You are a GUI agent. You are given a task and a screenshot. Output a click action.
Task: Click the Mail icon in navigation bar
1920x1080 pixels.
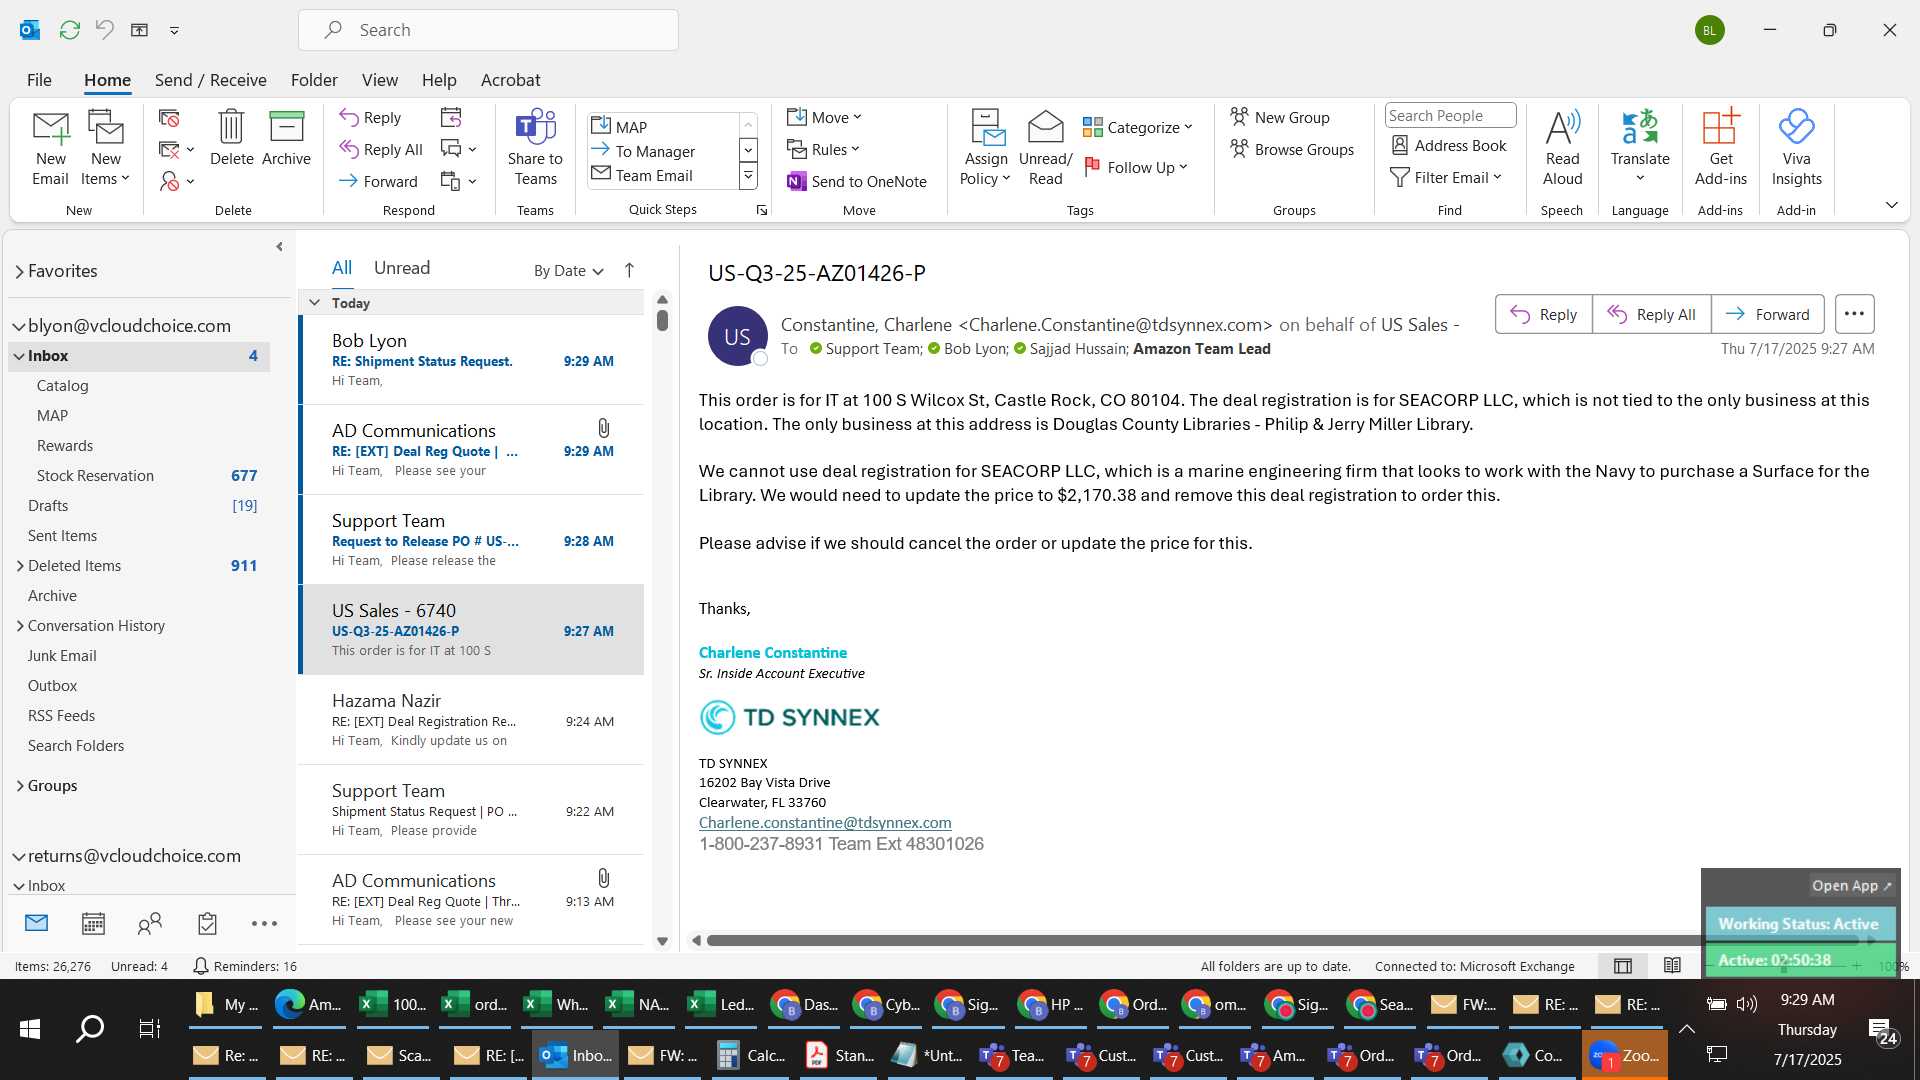(36, 923)
